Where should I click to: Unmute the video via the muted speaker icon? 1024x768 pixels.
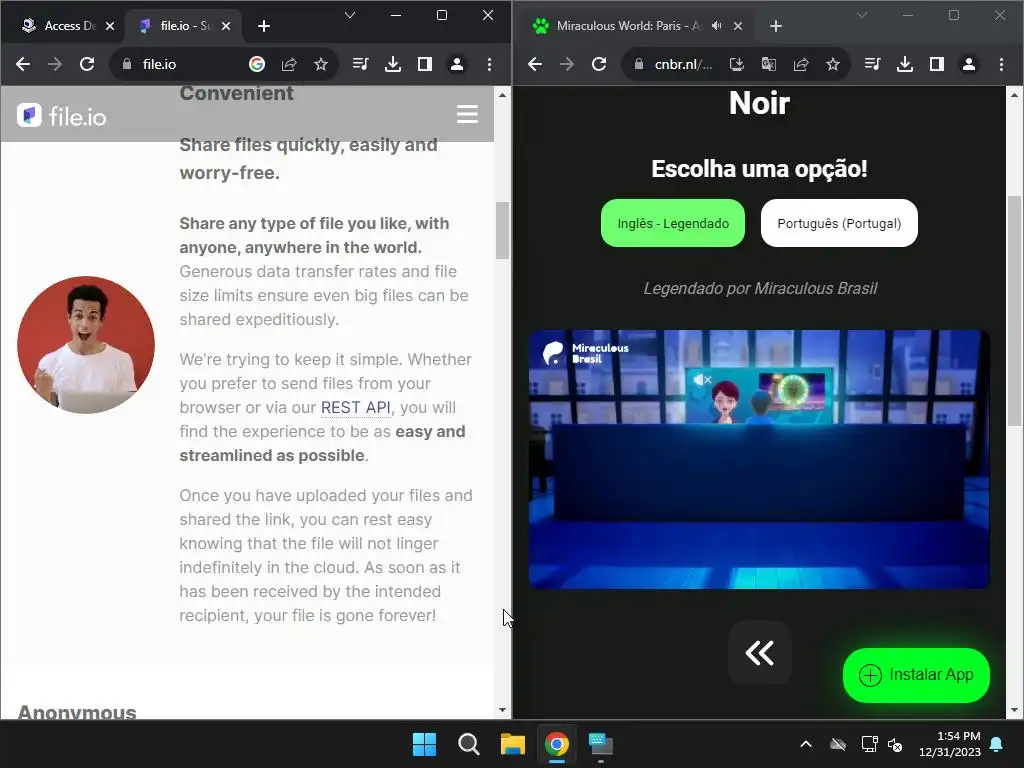702,379
